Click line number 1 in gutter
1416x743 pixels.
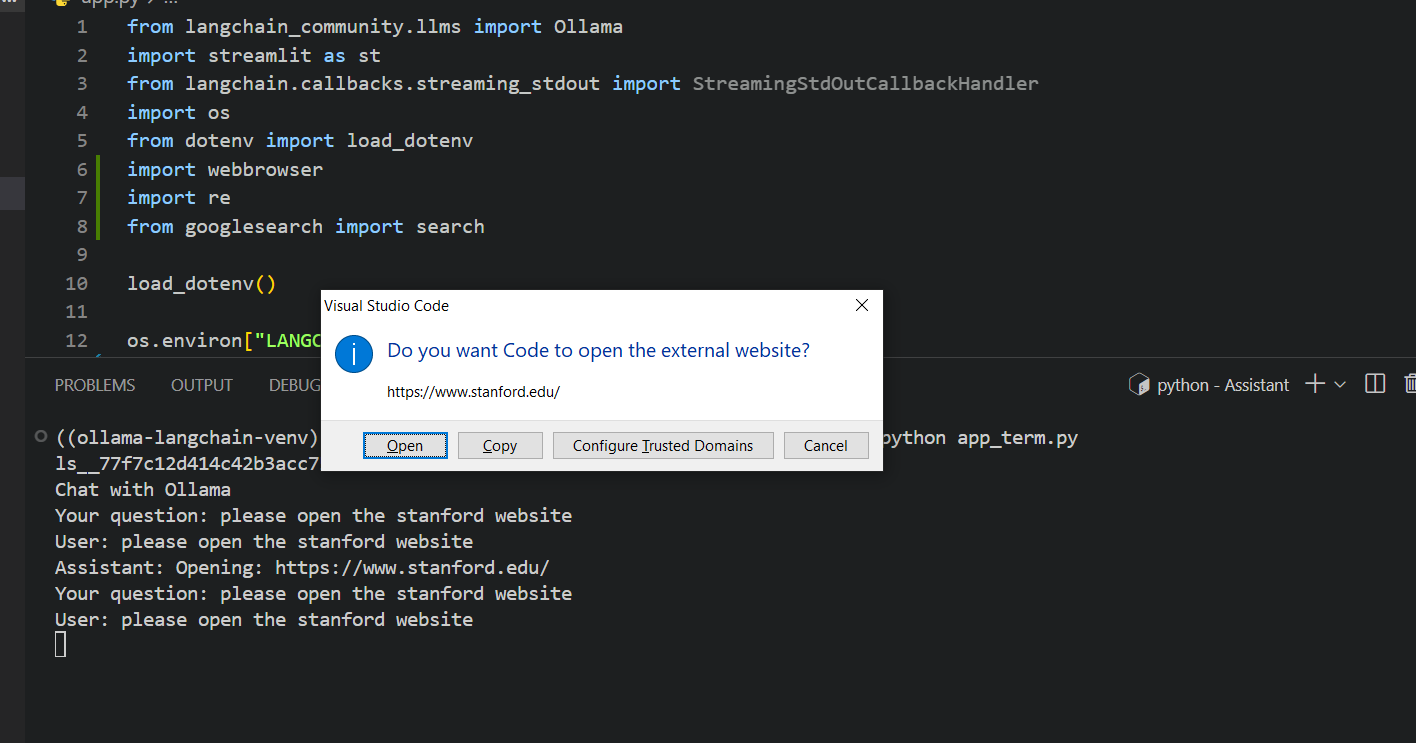[82, 27]
